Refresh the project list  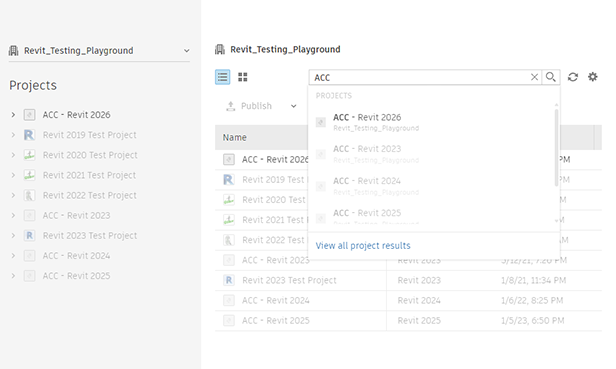573,77
